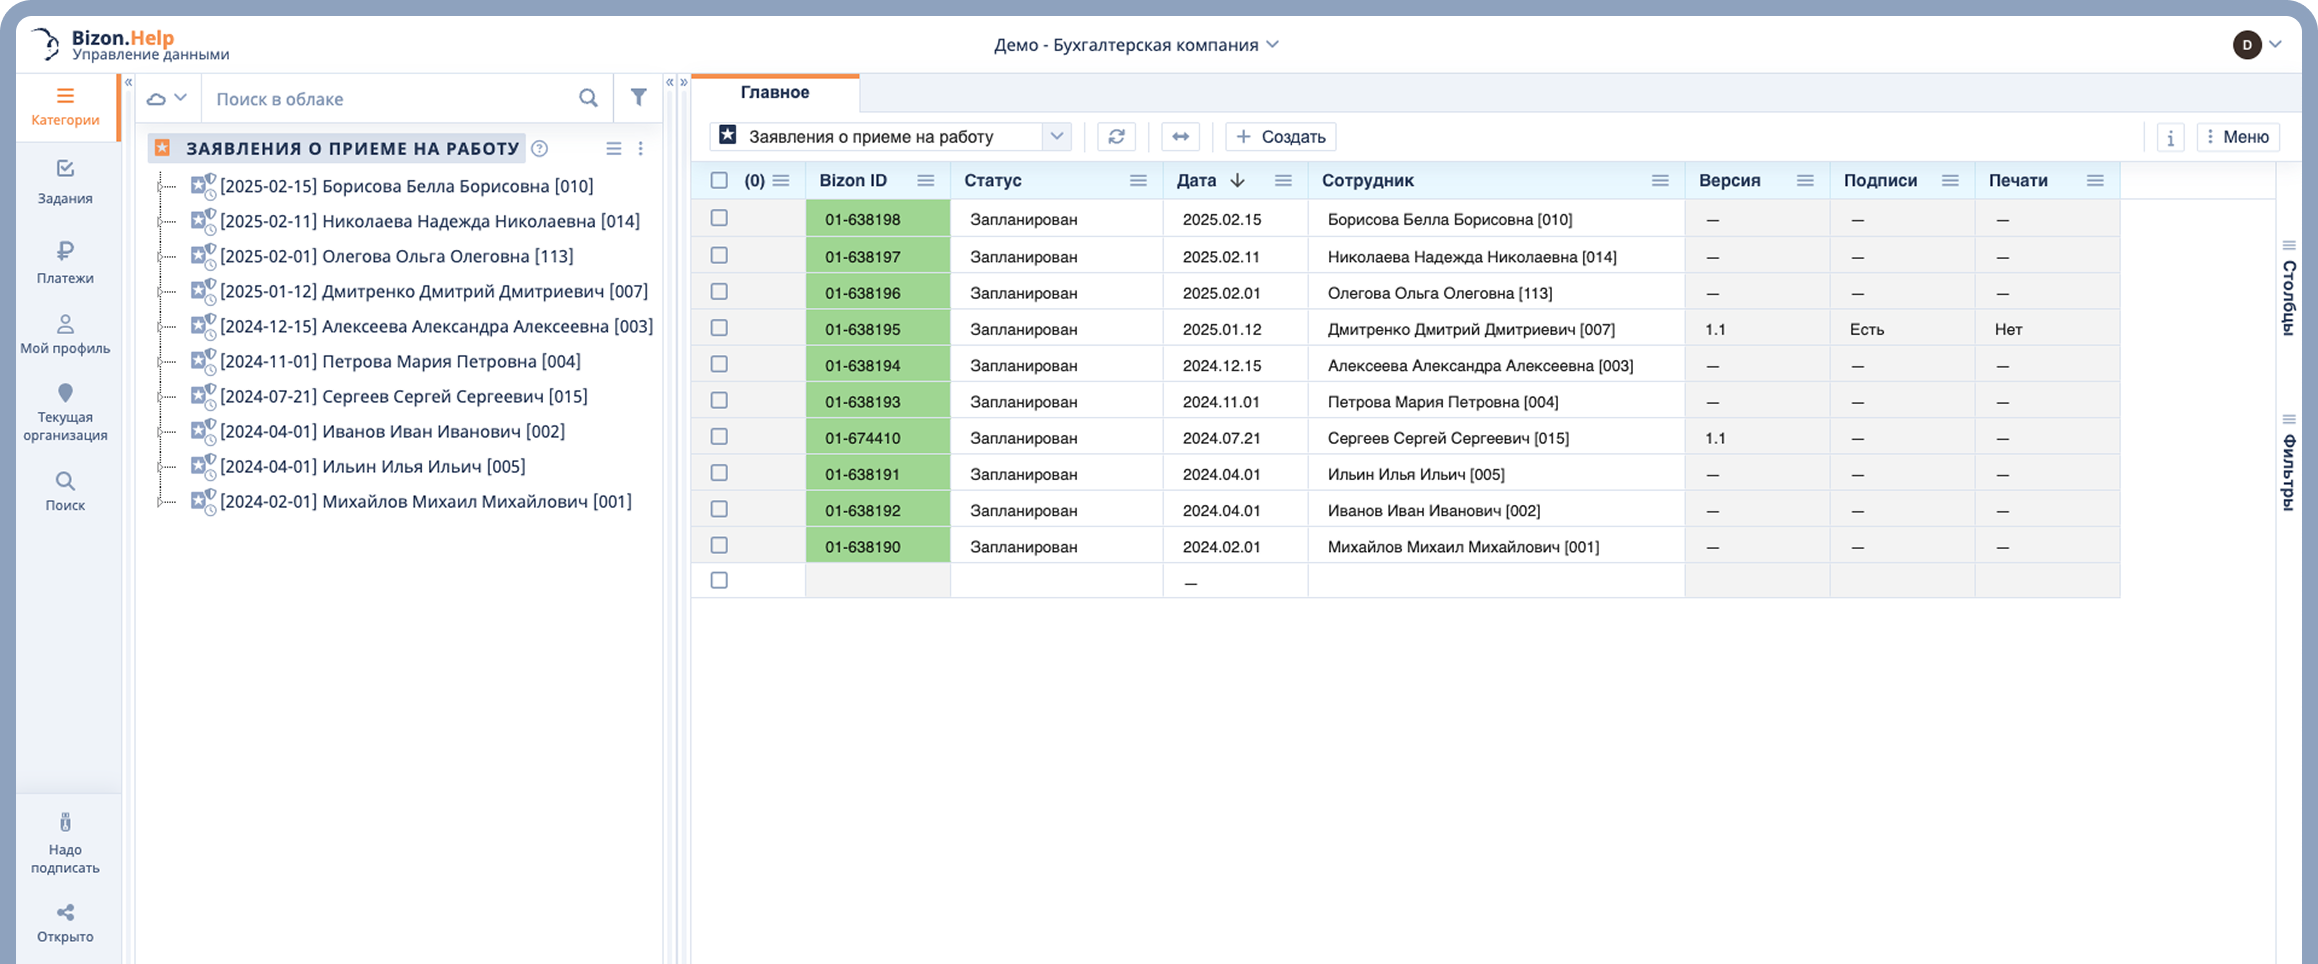Click the refresh table icon
Screen dimensions: 2318x964
(1116, 137)
